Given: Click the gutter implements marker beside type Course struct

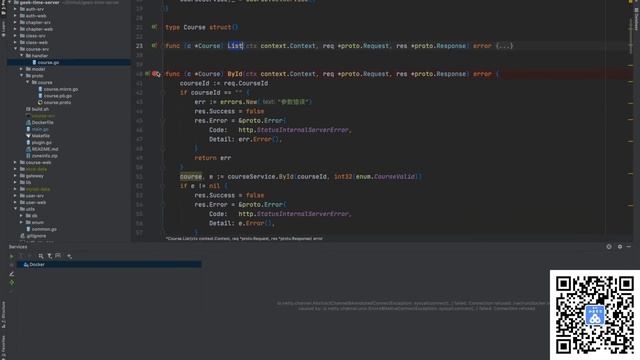Looking at the screenshot, I should 154,27.
